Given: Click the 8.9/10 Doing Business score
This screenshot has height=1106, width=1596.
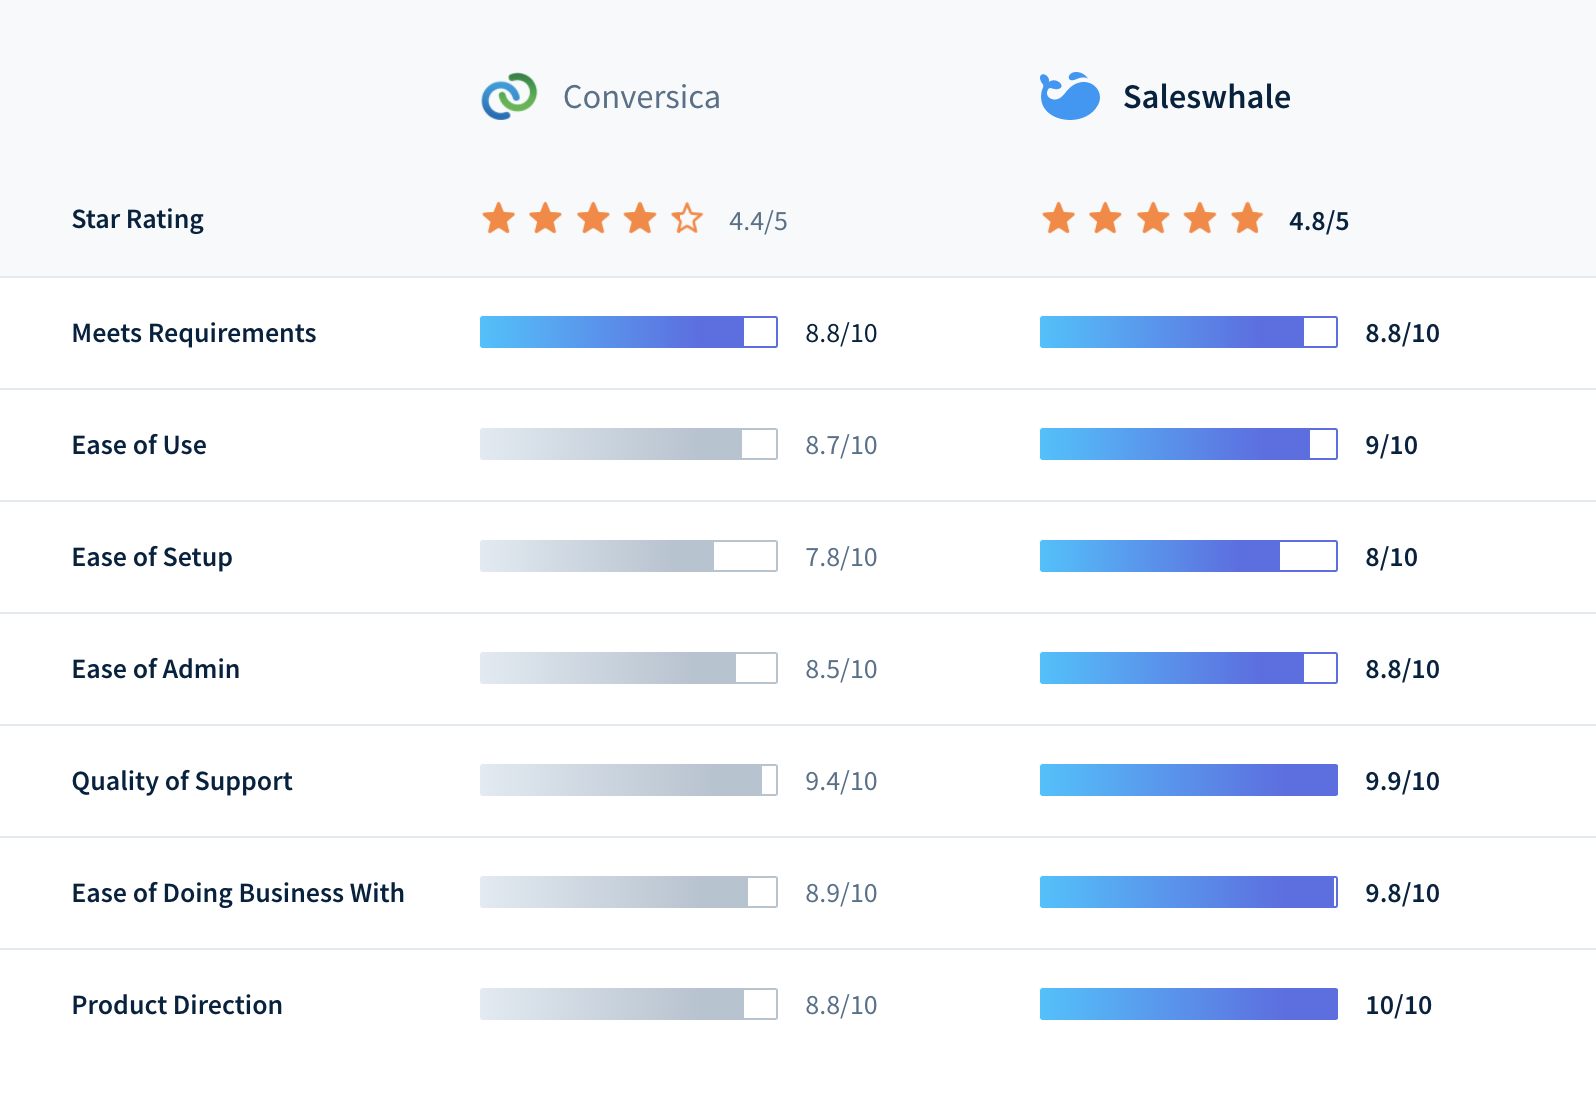Looking at the screenshot, I should point(841,893).
